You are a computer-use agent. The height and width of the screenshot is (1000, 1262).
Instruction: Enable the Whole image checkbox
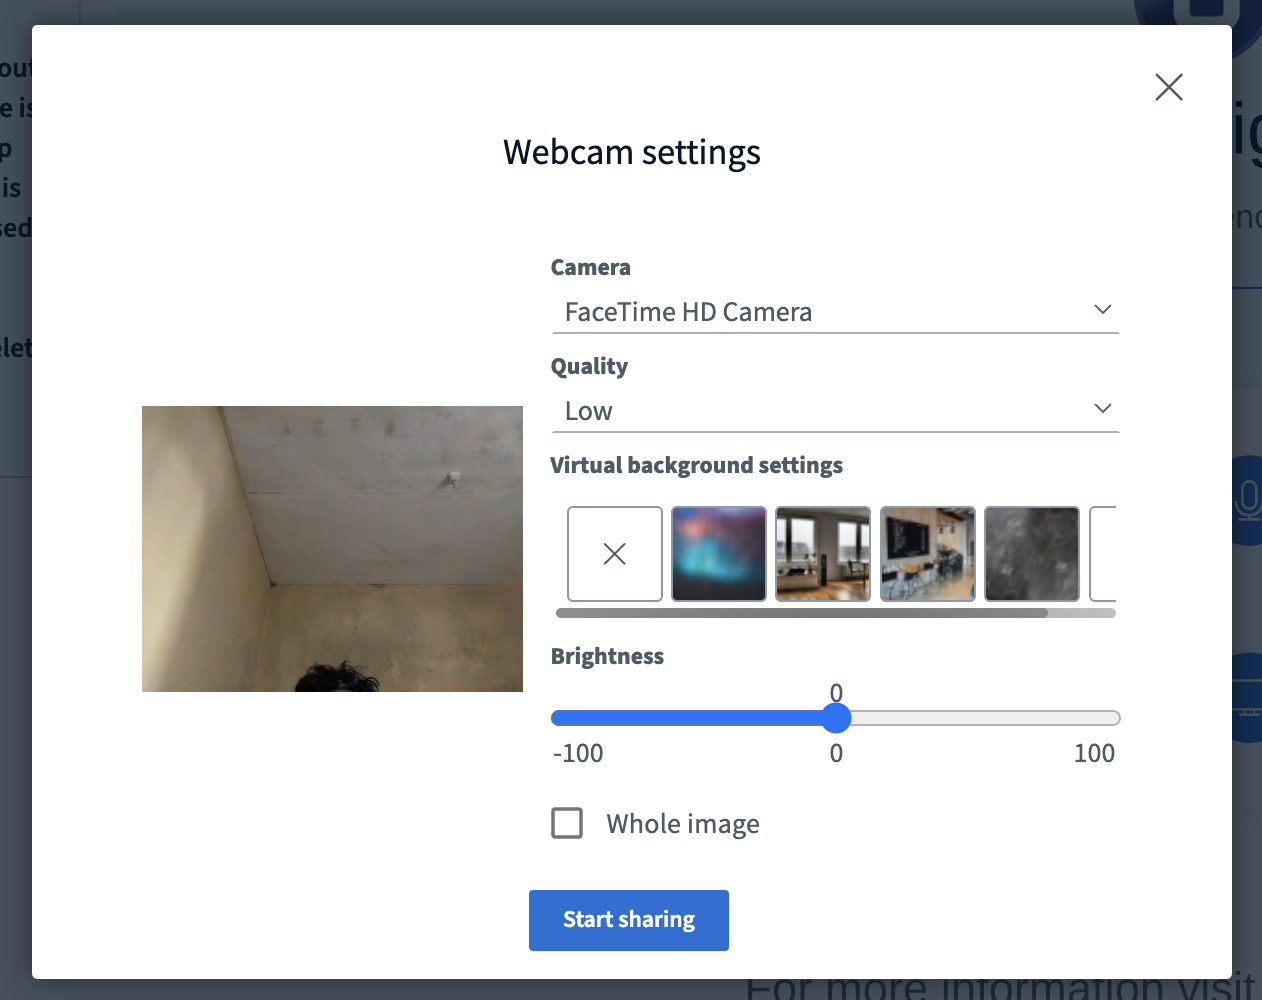567,823
